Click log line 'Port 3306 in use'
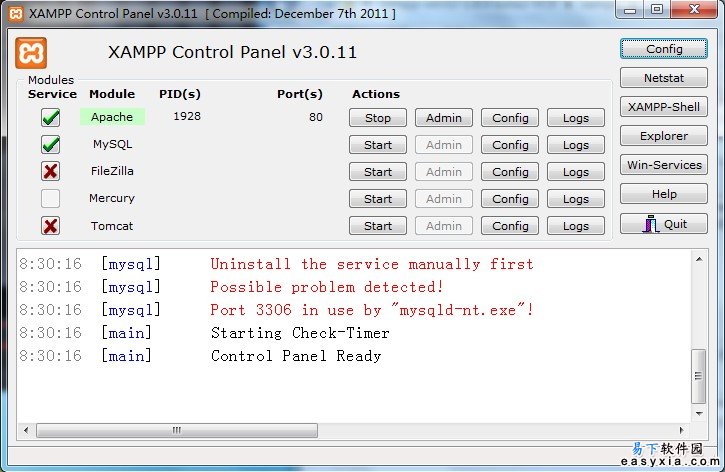This screenshot has height=472, width=725. [x=372, y=310]
